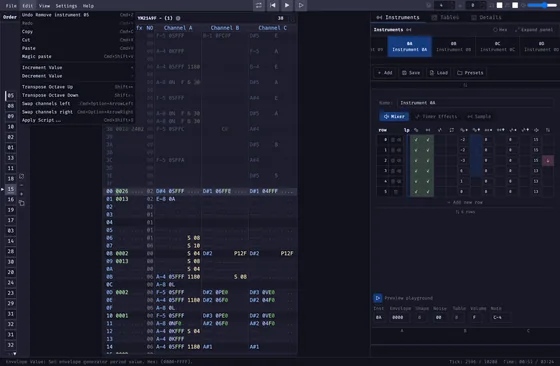Image resolution: width=560 pixels, height=366 pixels.
Task: Click the Add instrument button
Action: [385, 73]
